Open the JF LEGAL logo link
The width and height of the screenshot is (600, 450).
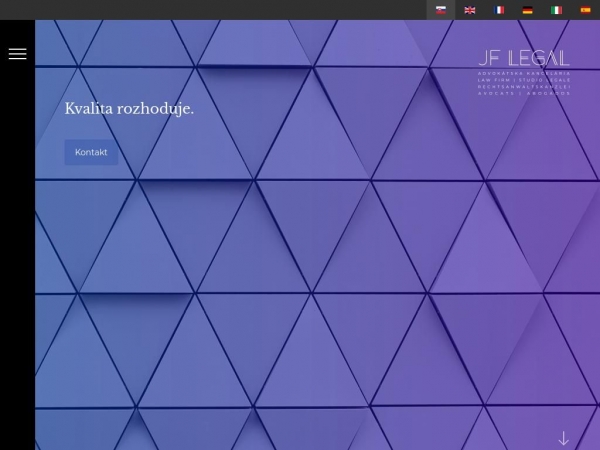(x=524, y=73)
